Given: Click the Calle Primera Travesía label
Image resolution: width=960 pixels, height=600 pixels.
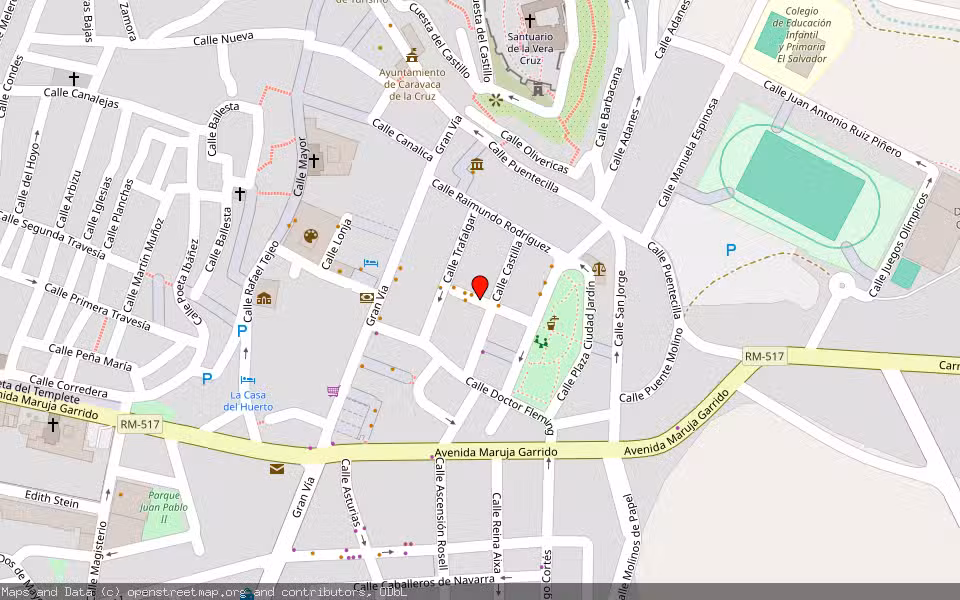Looking at the screenshot, I should click(x=97, y=307).
